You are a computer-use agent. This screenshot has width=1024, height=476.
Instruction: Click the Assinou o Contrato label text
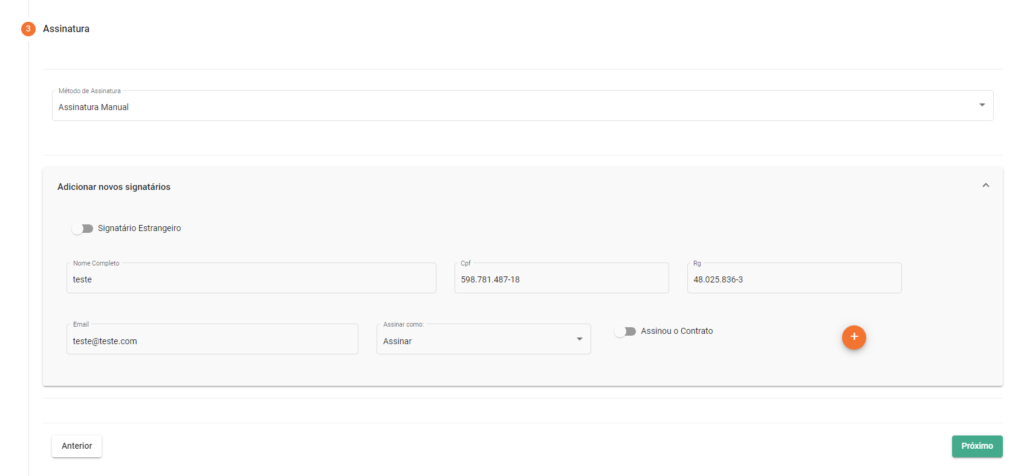676,331
